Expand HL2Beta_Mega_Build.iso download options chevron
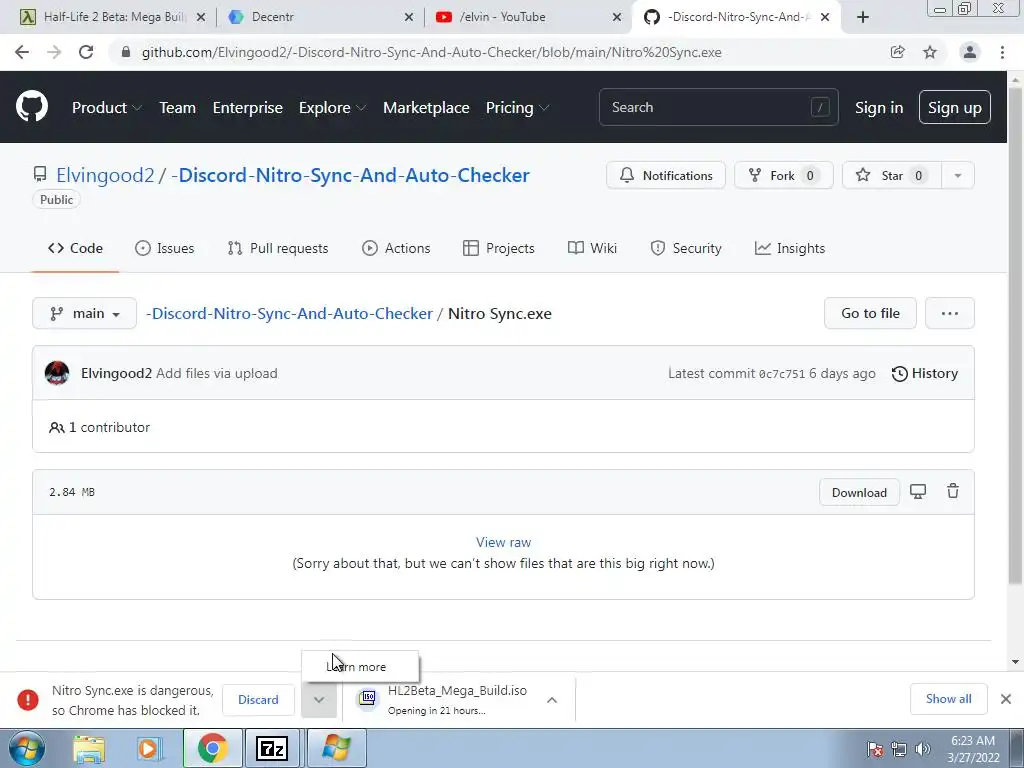 pyautogui.click(x=552, y=699)
